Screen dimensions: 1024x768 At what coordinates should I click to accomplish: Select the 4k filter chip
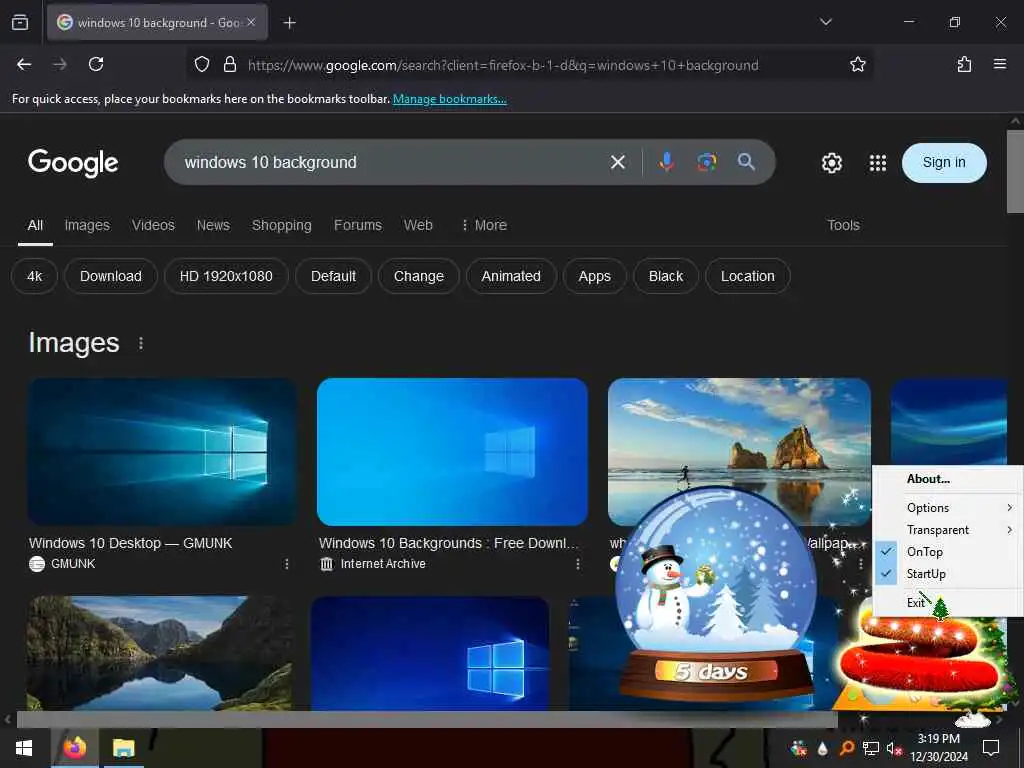point(35,276)
